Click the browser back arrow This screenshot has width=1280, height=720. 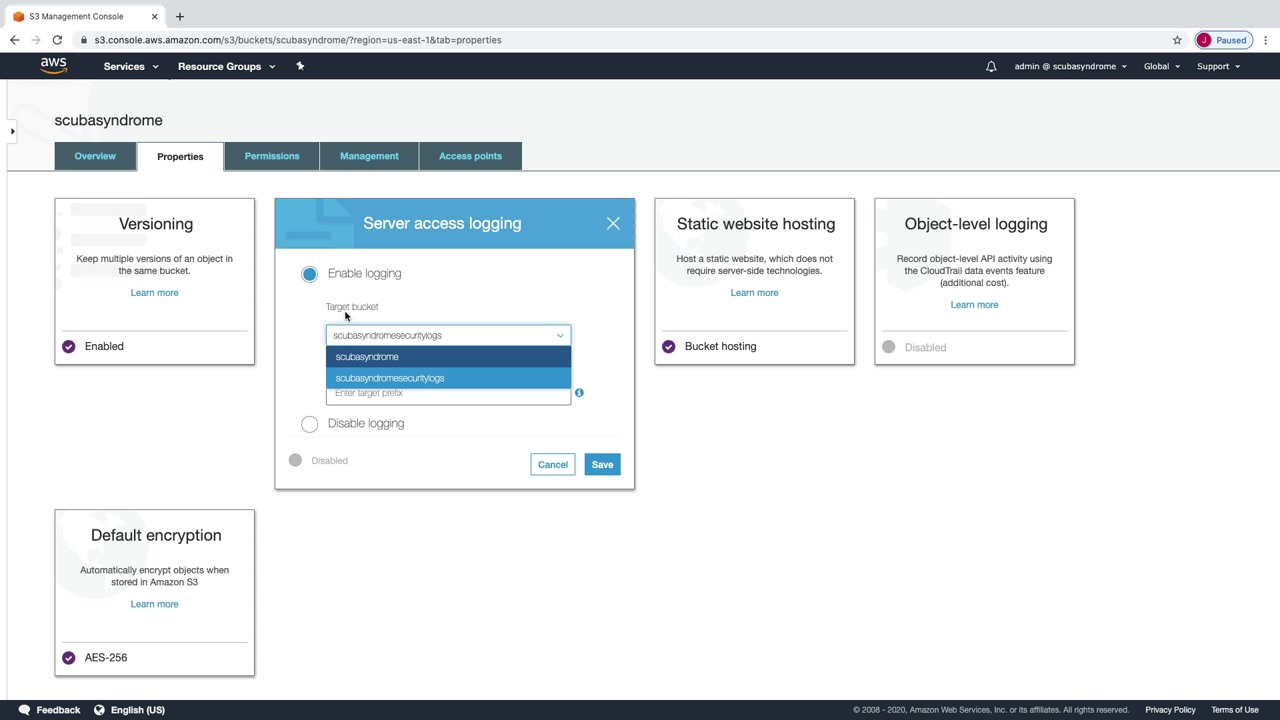point(14,40)
